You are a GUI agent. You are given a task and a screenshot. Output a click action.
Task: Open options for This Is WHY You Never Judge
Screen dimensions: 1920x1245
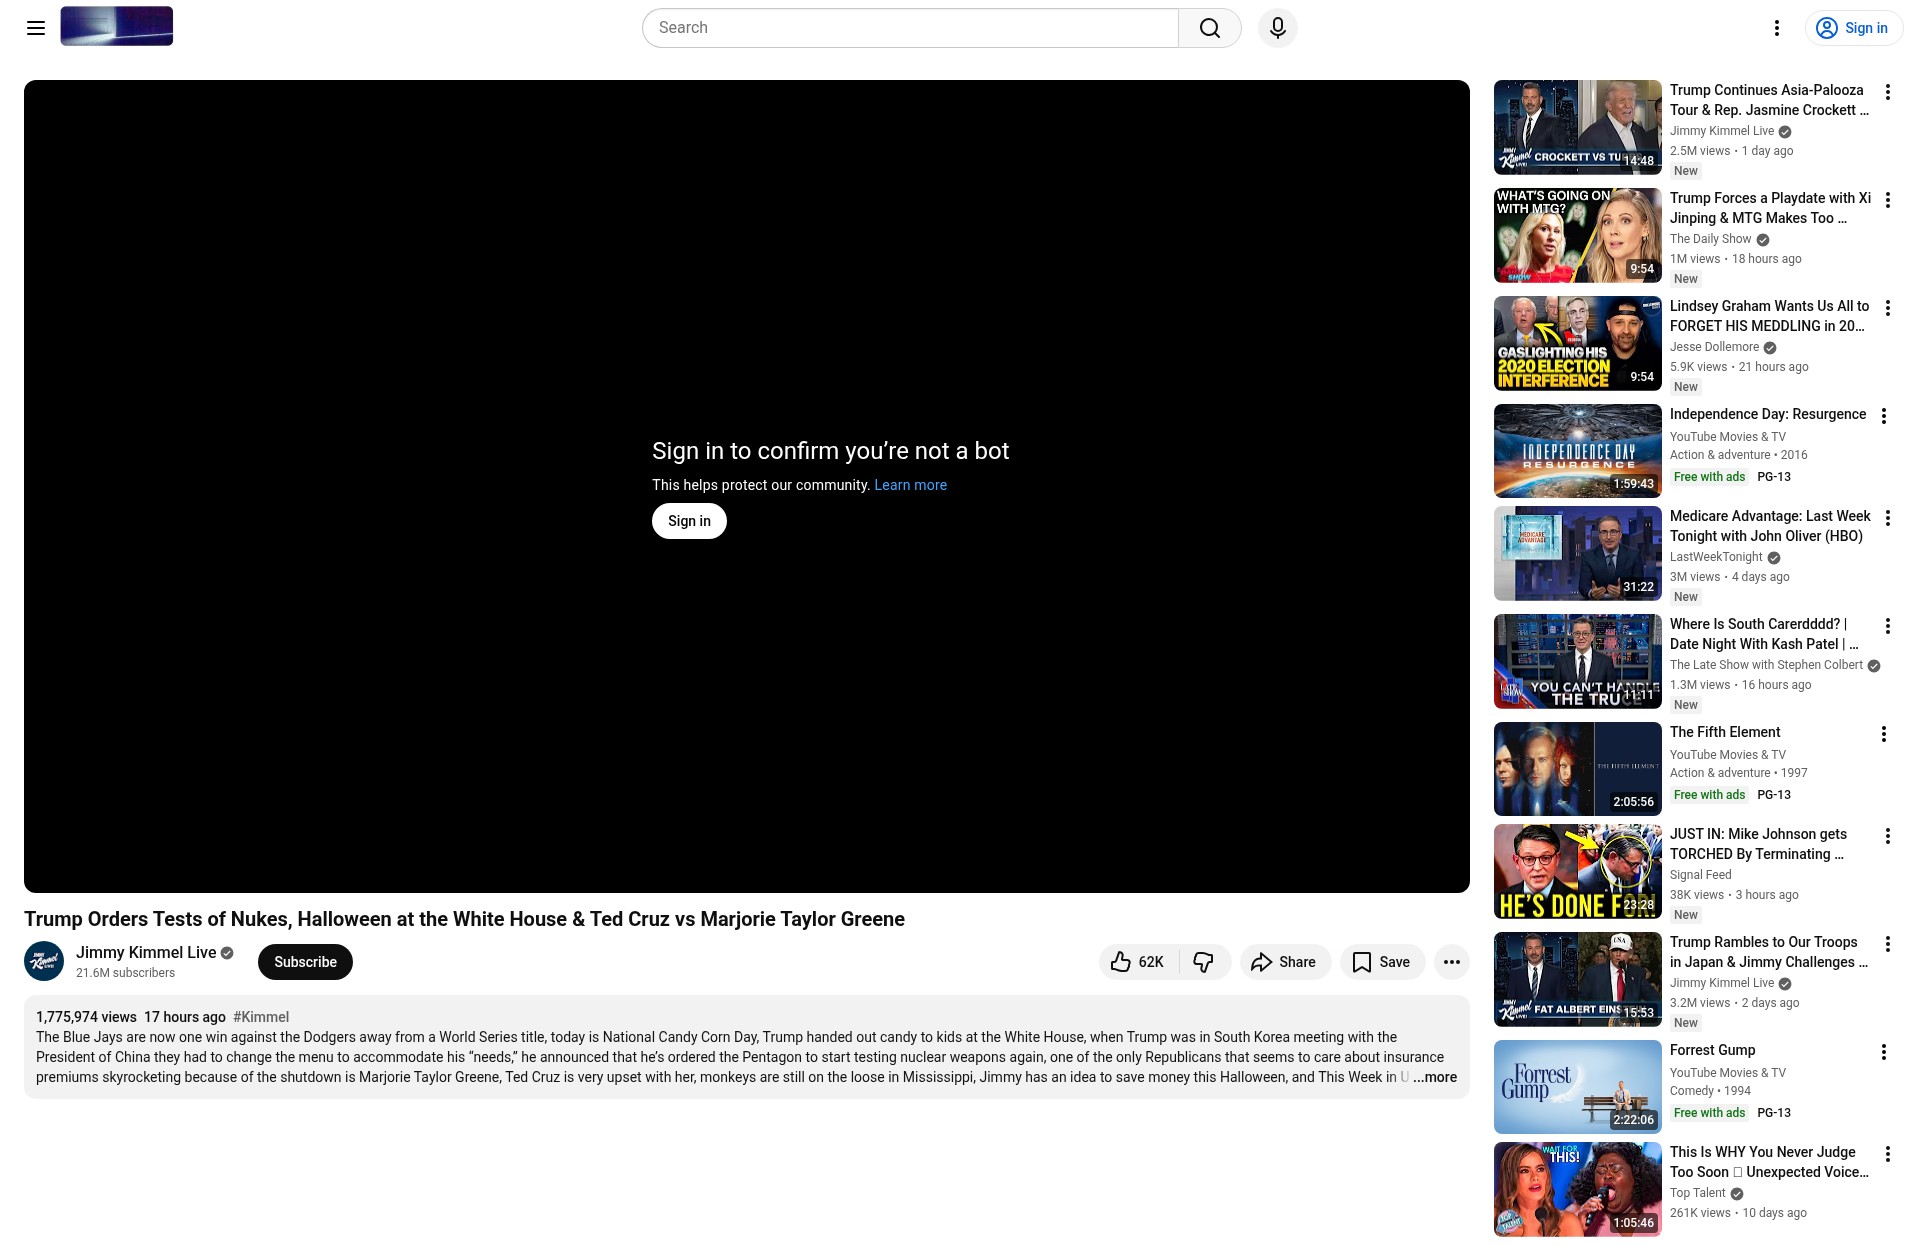click(1887, 1154)
